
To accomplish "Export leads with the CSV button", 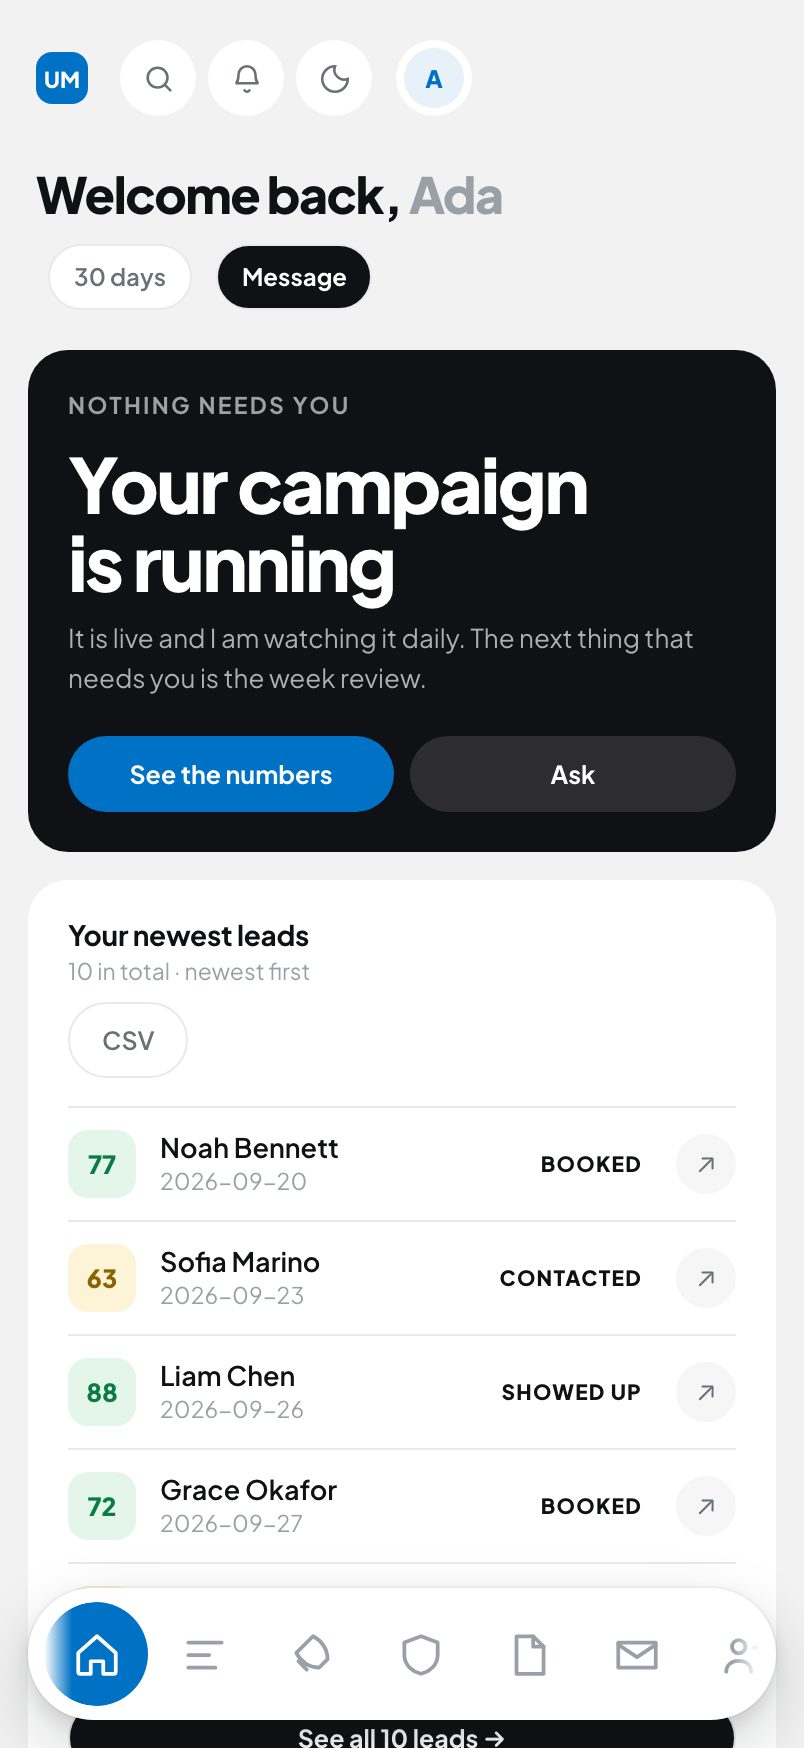I will click(x=128, y=1040).
